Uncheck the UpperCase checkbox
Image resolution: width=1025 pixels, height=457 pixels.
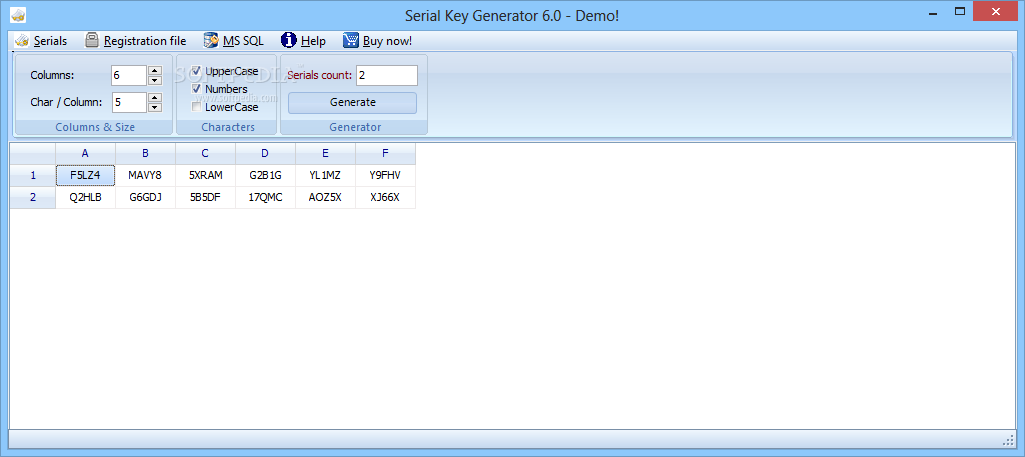tap(196, 71)
